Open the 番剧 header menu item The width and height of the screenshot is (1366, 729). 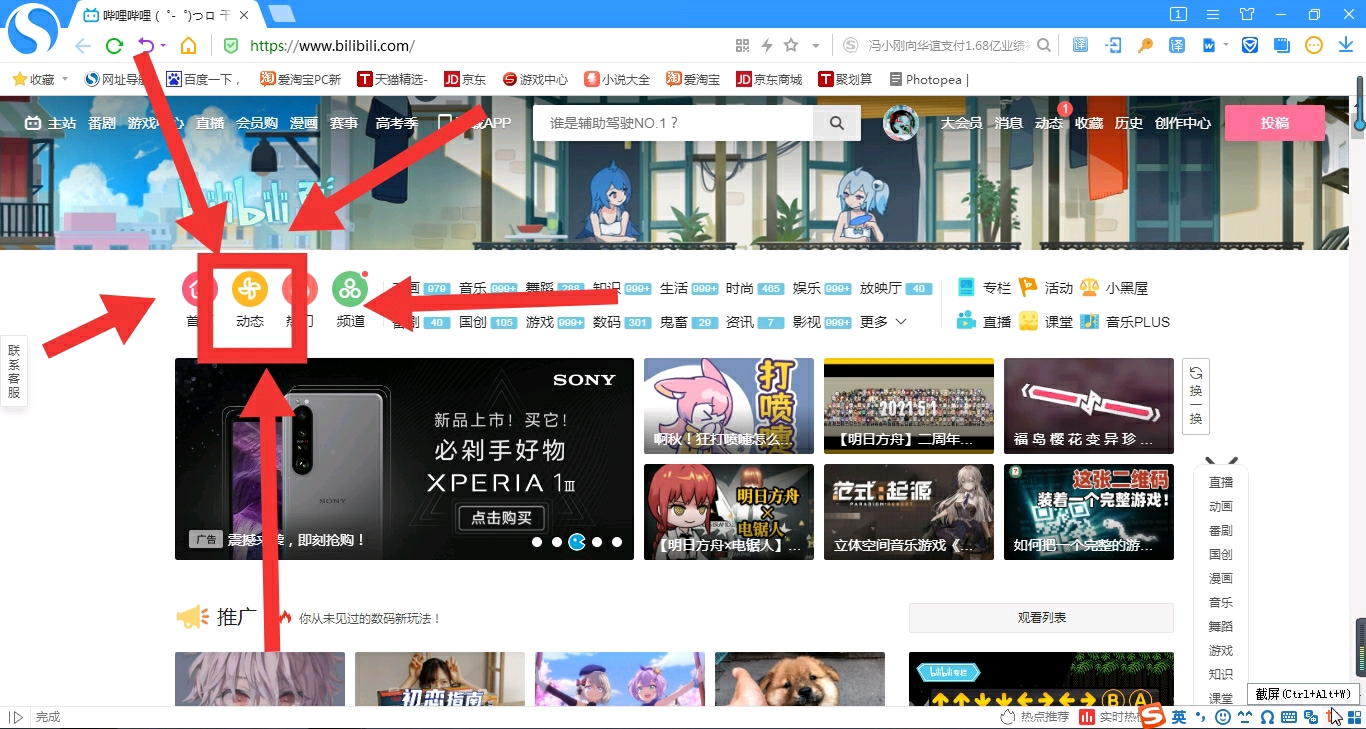102,123
